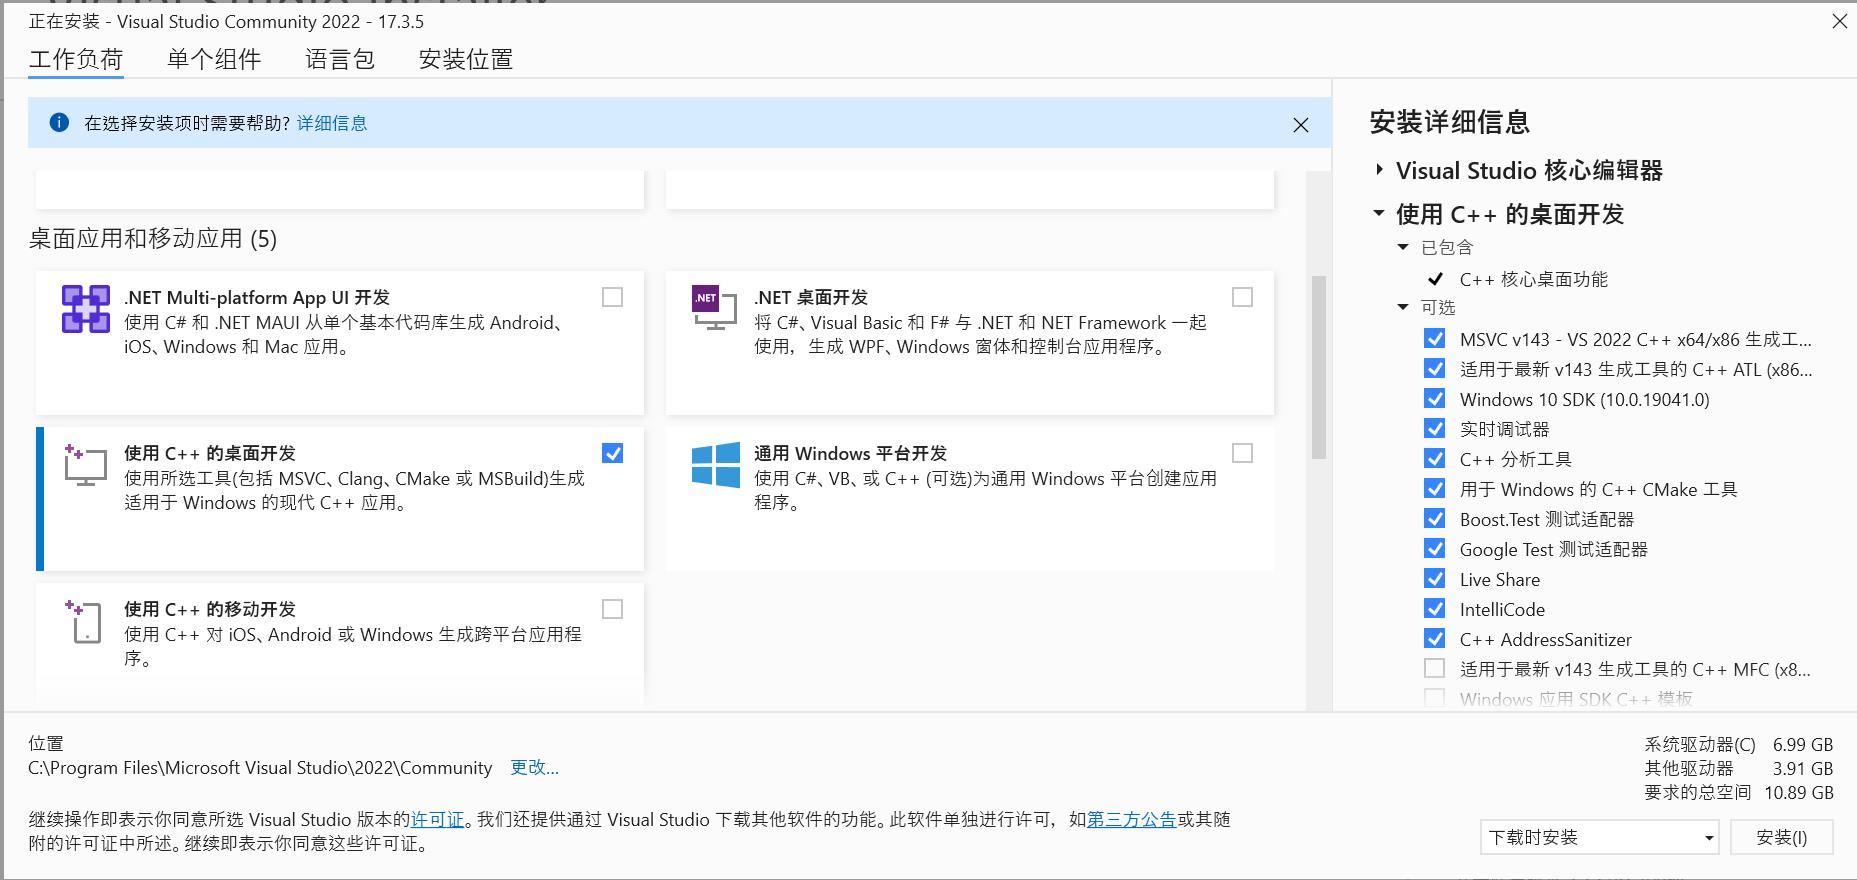This screenshot has width=1857, height=880.
Task: Enable the 通用 Windows 平台开发 workload checkbox
Action: (1242, 453)
